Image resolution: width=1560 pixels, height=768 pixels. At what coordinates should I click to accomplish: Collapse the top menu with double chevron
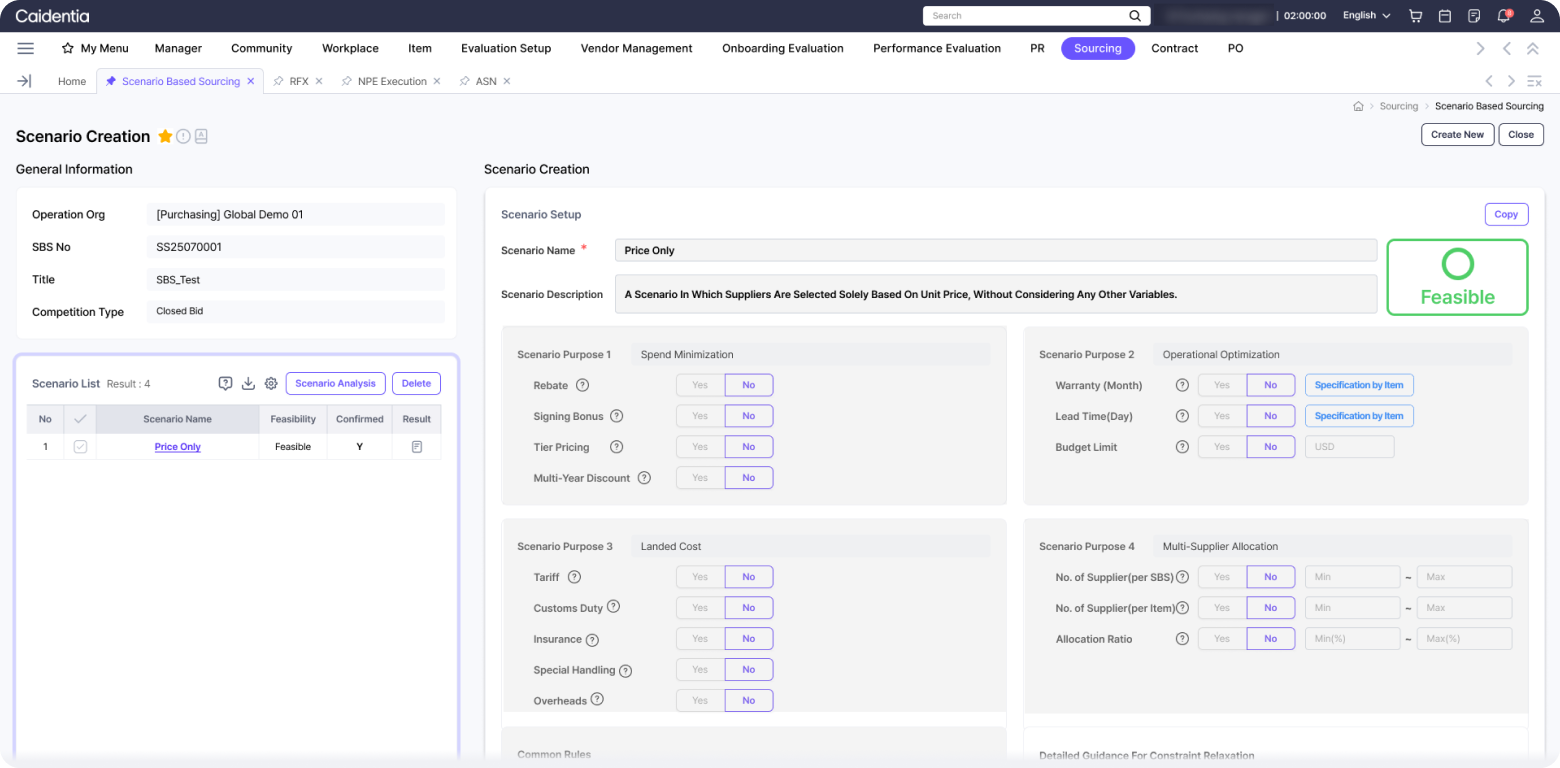pos(1533,48)
